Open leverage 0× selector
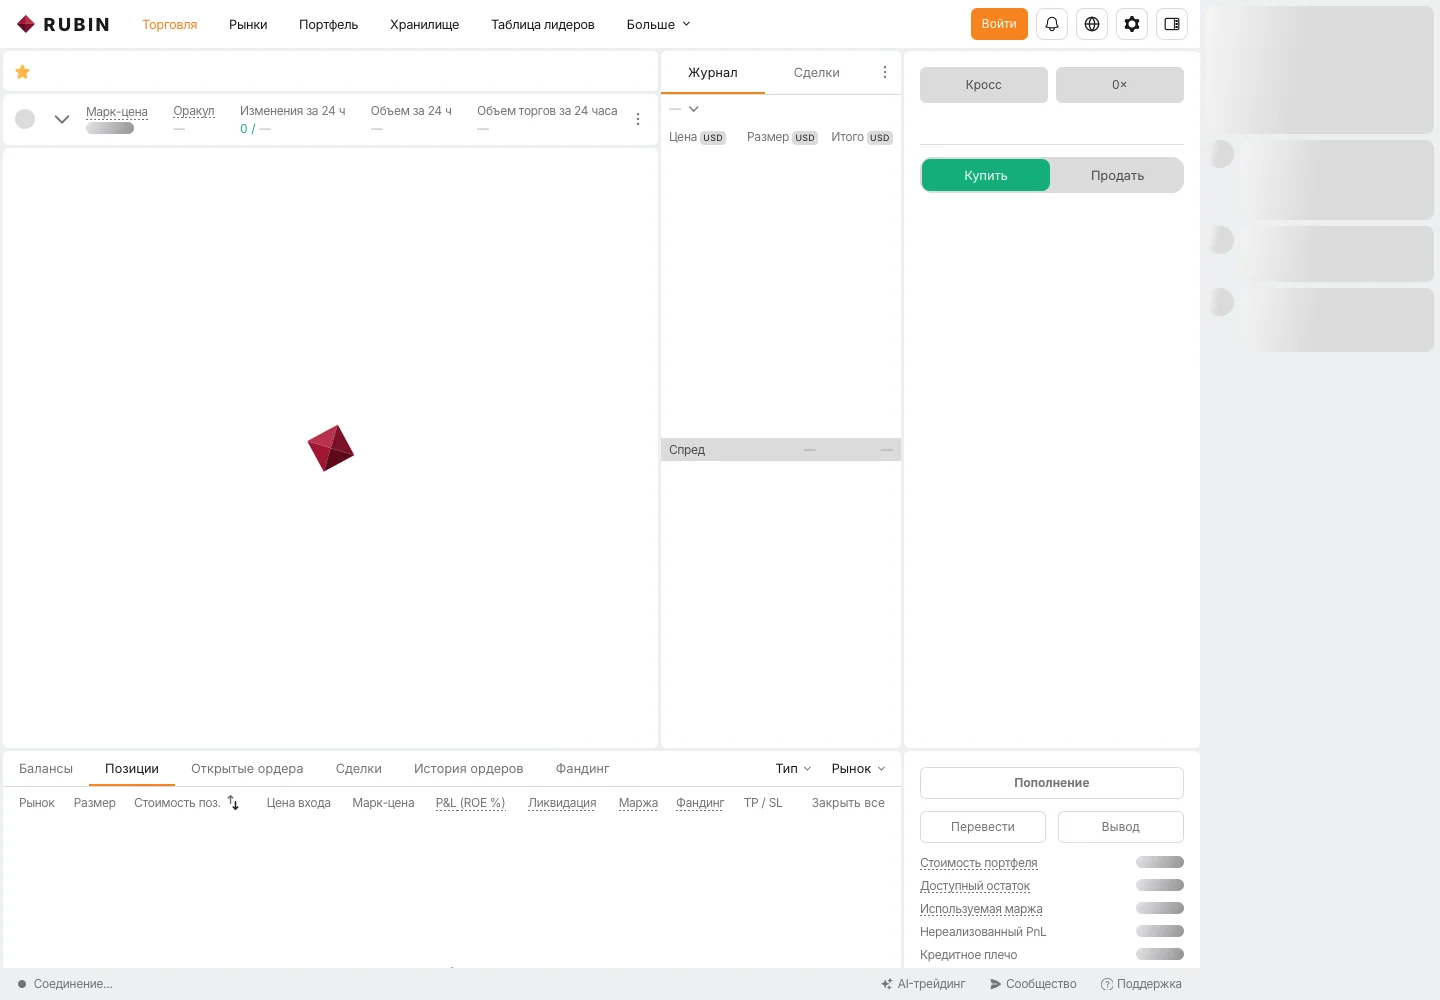1440x1000 pixels. coord(1120,85)
